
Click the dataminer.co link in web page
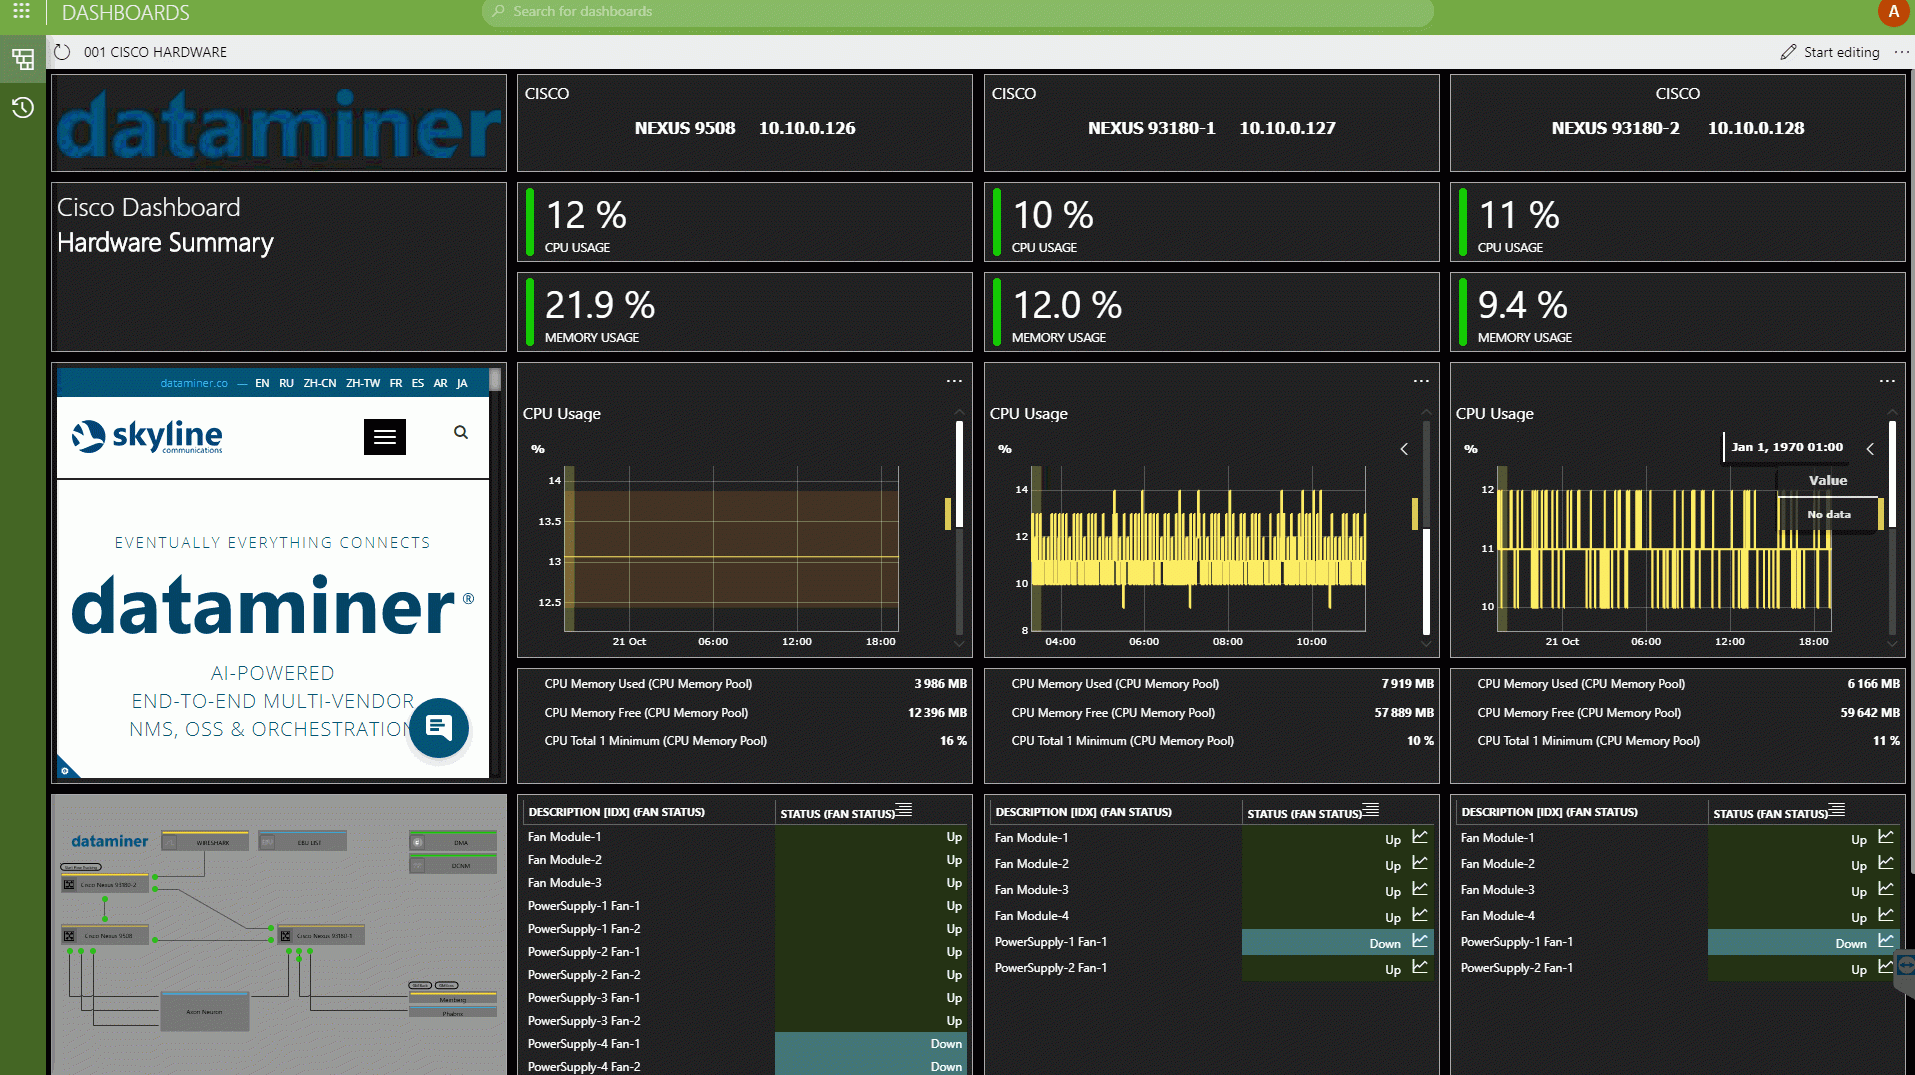coord(194,383)
